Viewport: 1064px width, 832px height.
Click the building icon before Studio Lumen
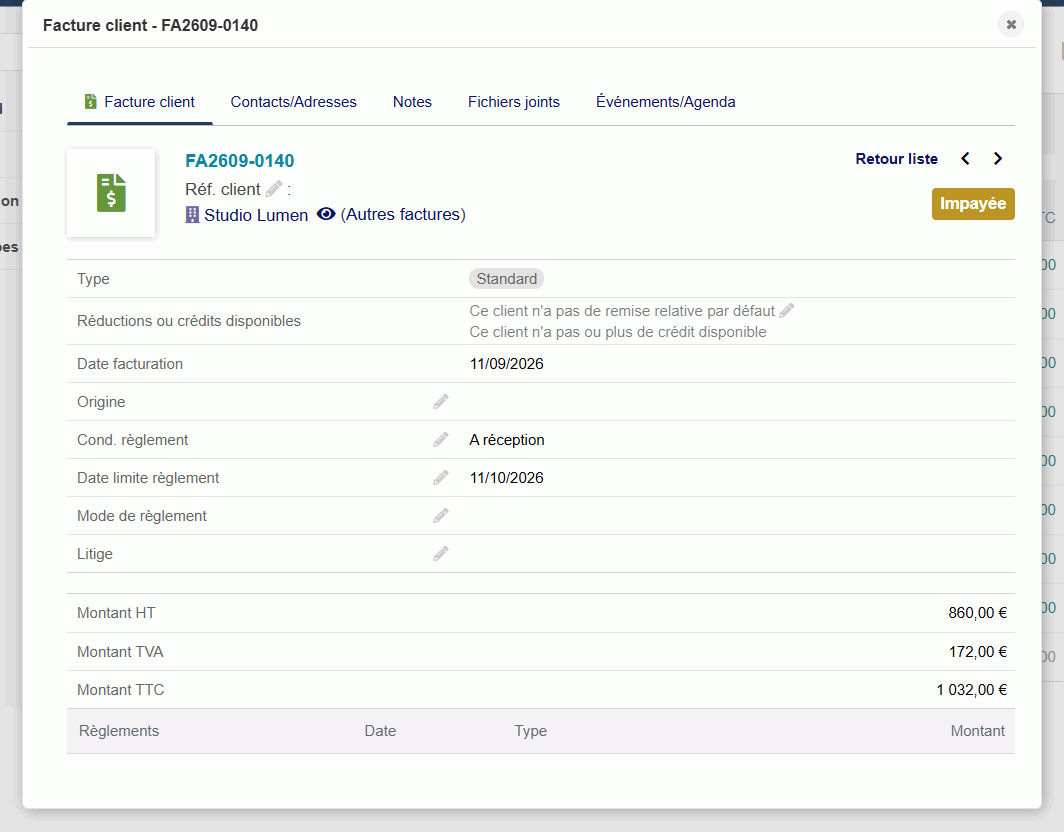coord(193,215)
